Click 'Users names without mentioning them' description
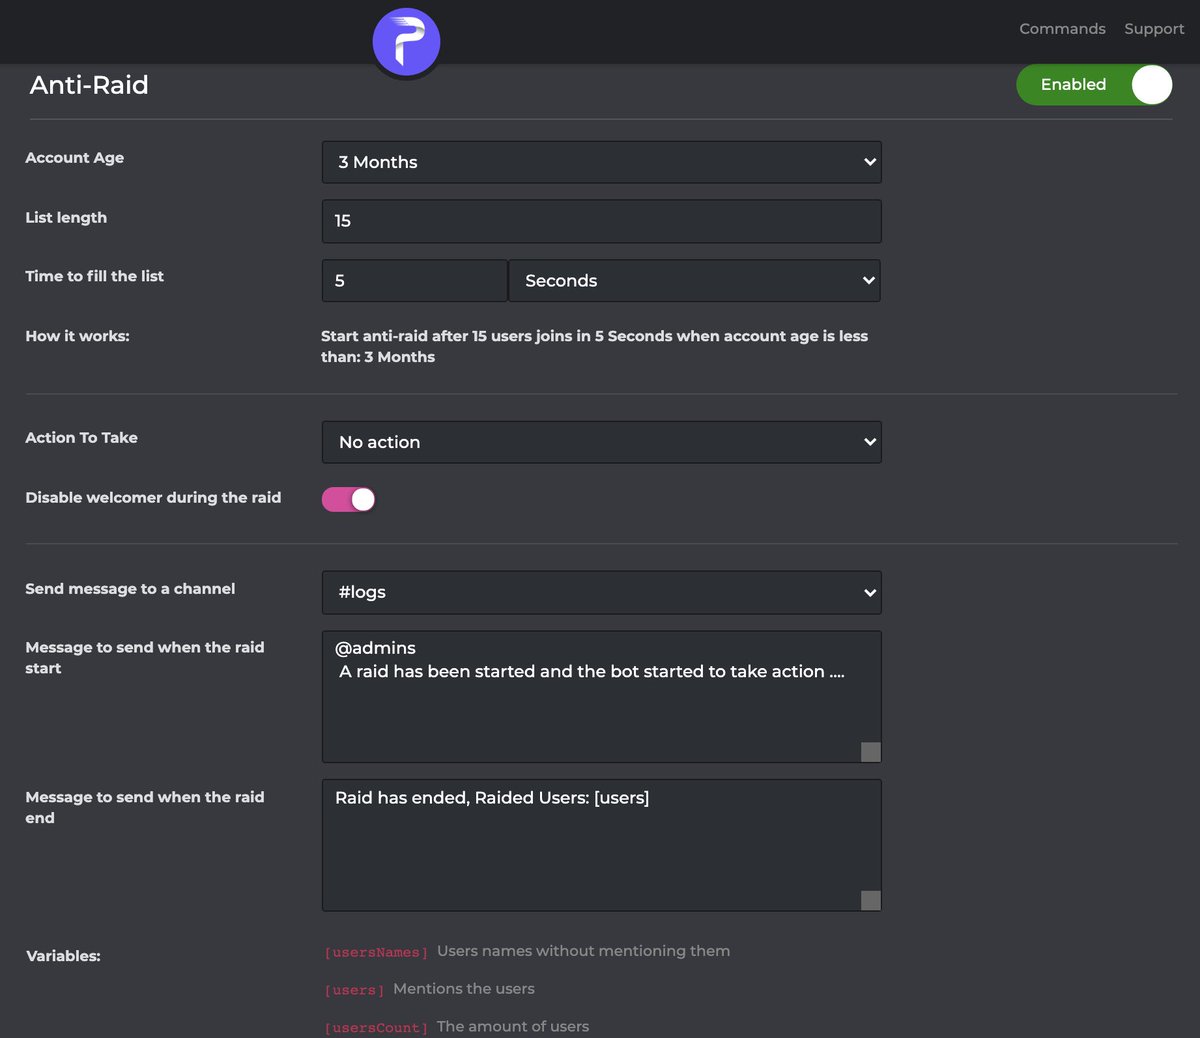Viewport: 1200px width, 1038px height. [583, 951]
